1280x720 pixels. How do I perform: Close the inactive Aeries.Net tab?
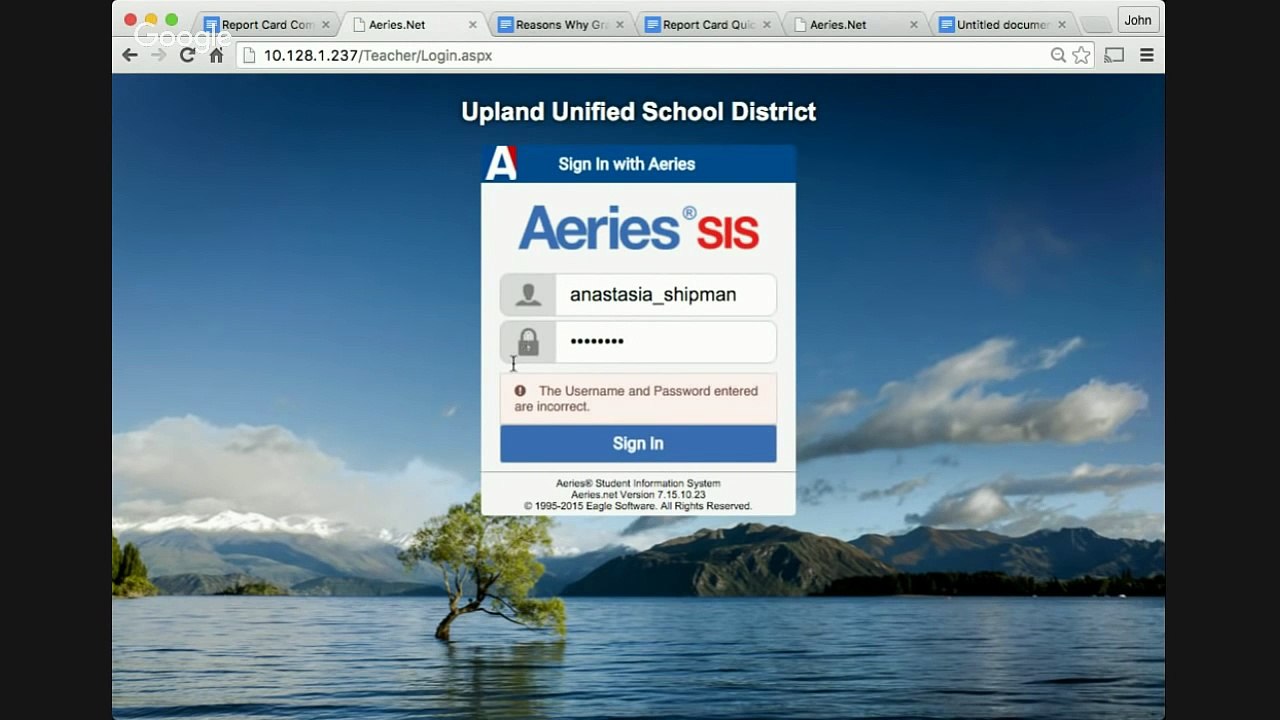(913, 25)
